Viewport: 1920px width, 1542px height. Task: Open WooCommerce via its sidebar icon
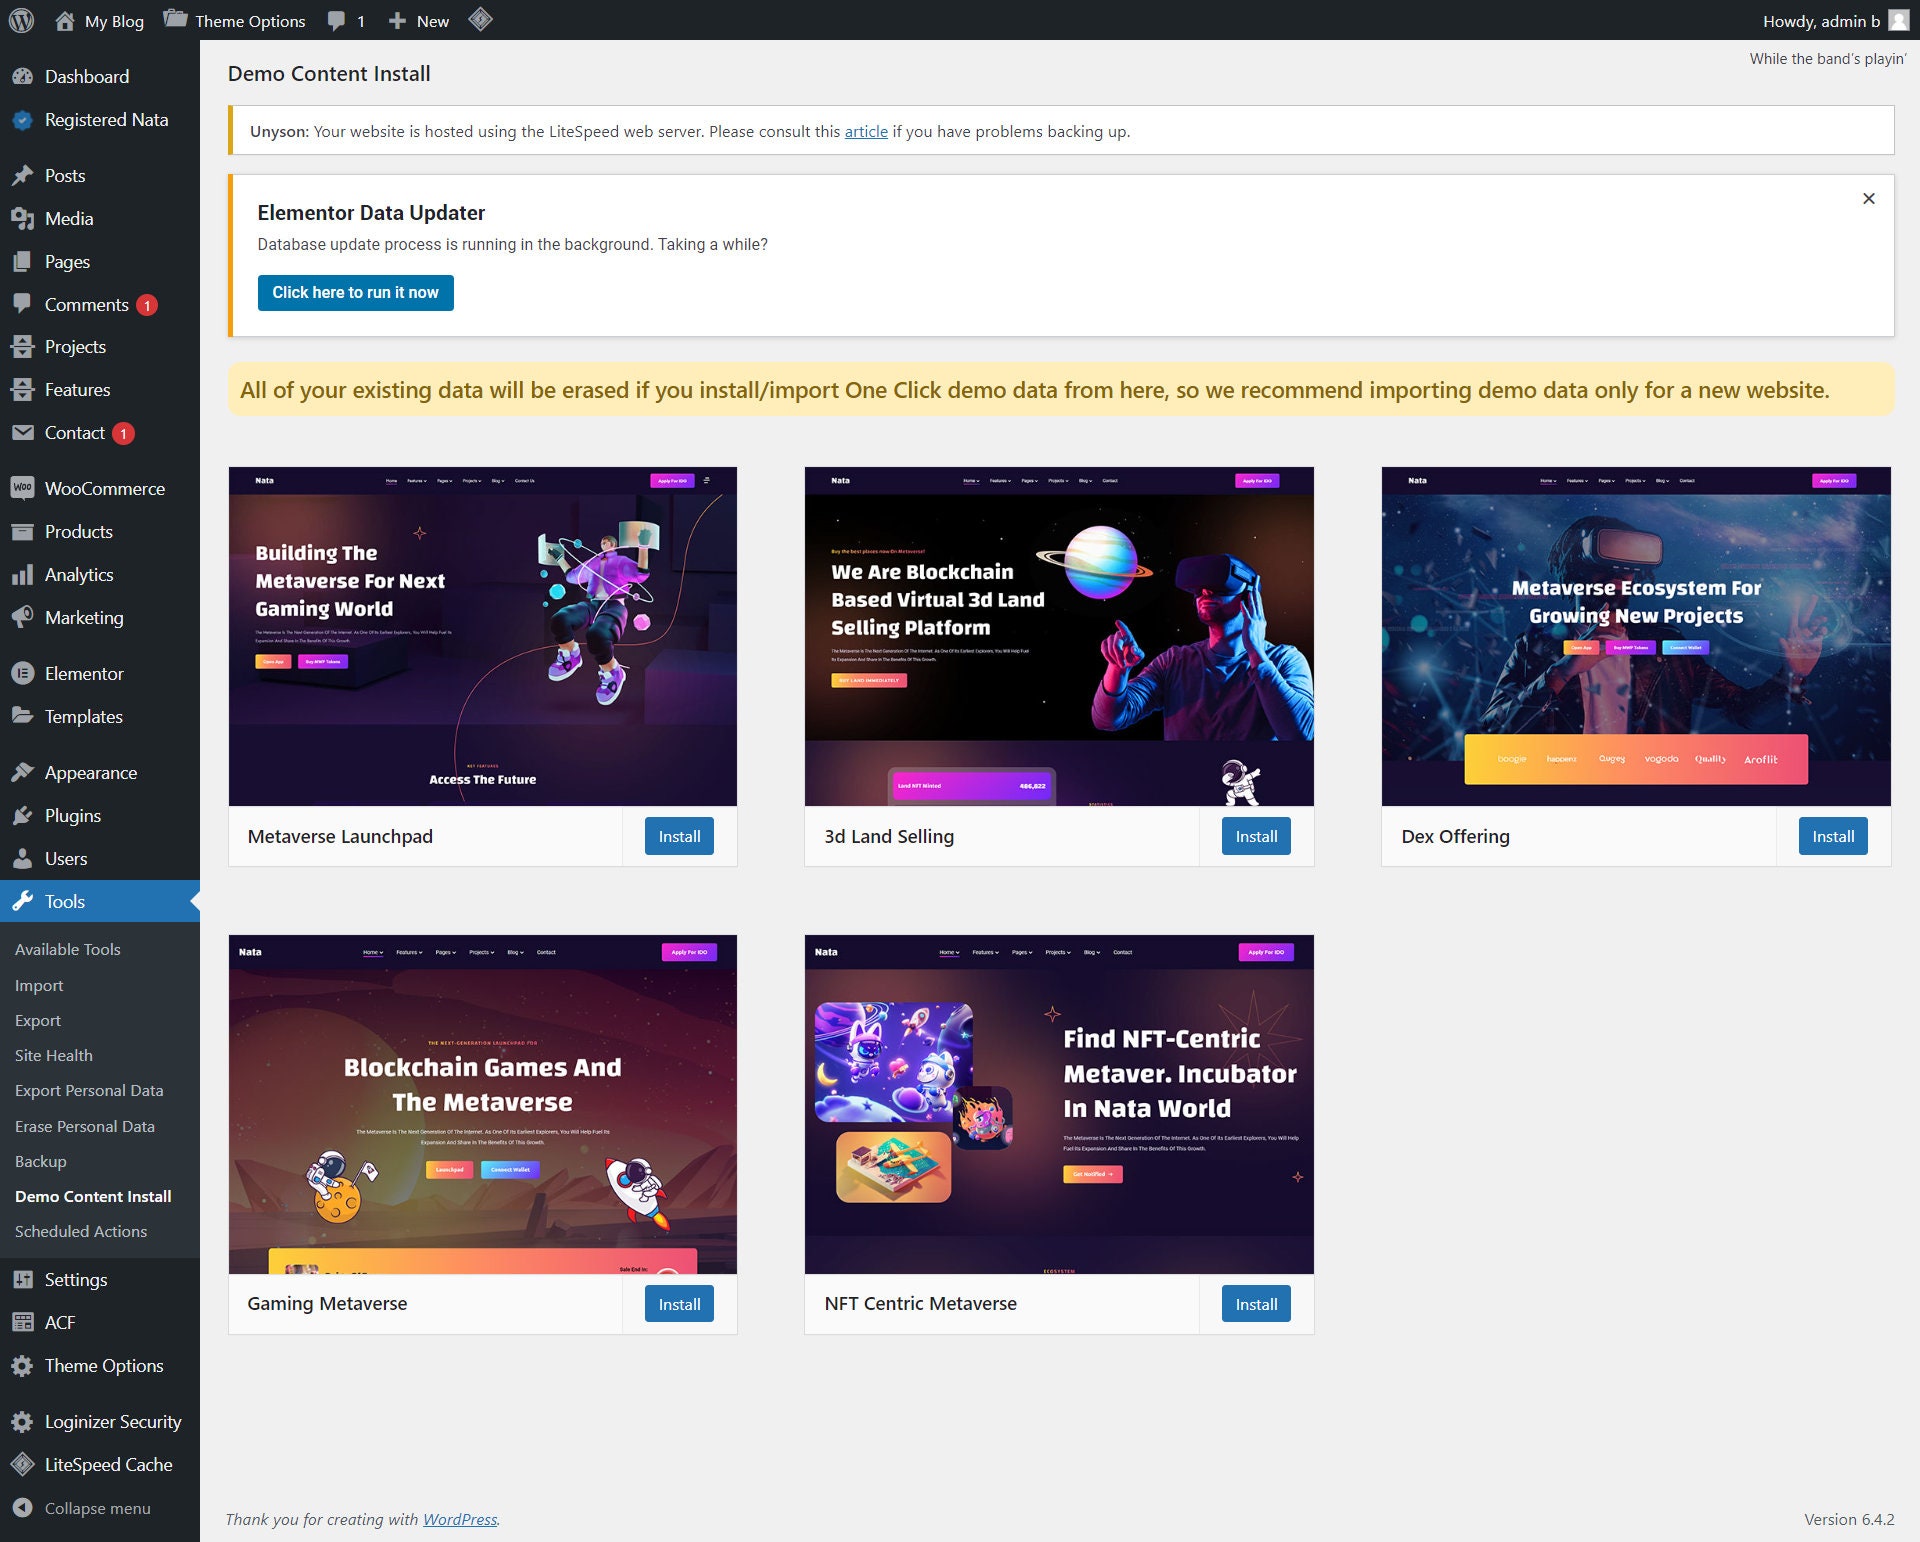(22, 488)
